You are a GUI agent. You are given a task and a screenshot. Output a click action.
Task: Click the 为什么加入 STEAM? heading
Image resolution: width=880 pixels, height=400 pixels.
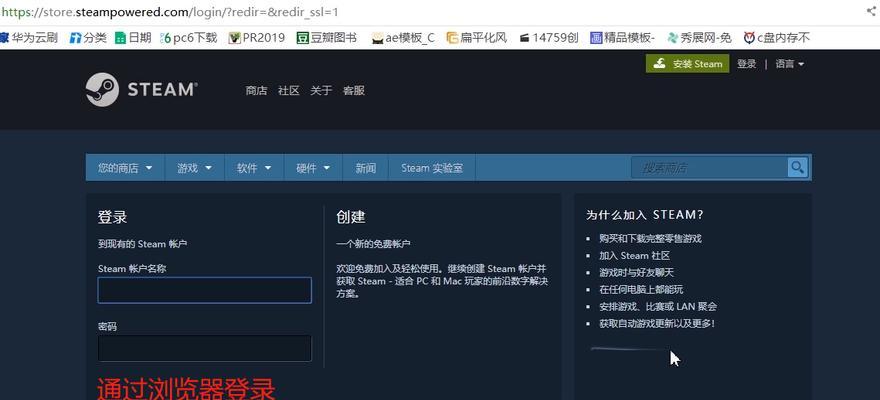pyautogui.click(x=644, y=215)
